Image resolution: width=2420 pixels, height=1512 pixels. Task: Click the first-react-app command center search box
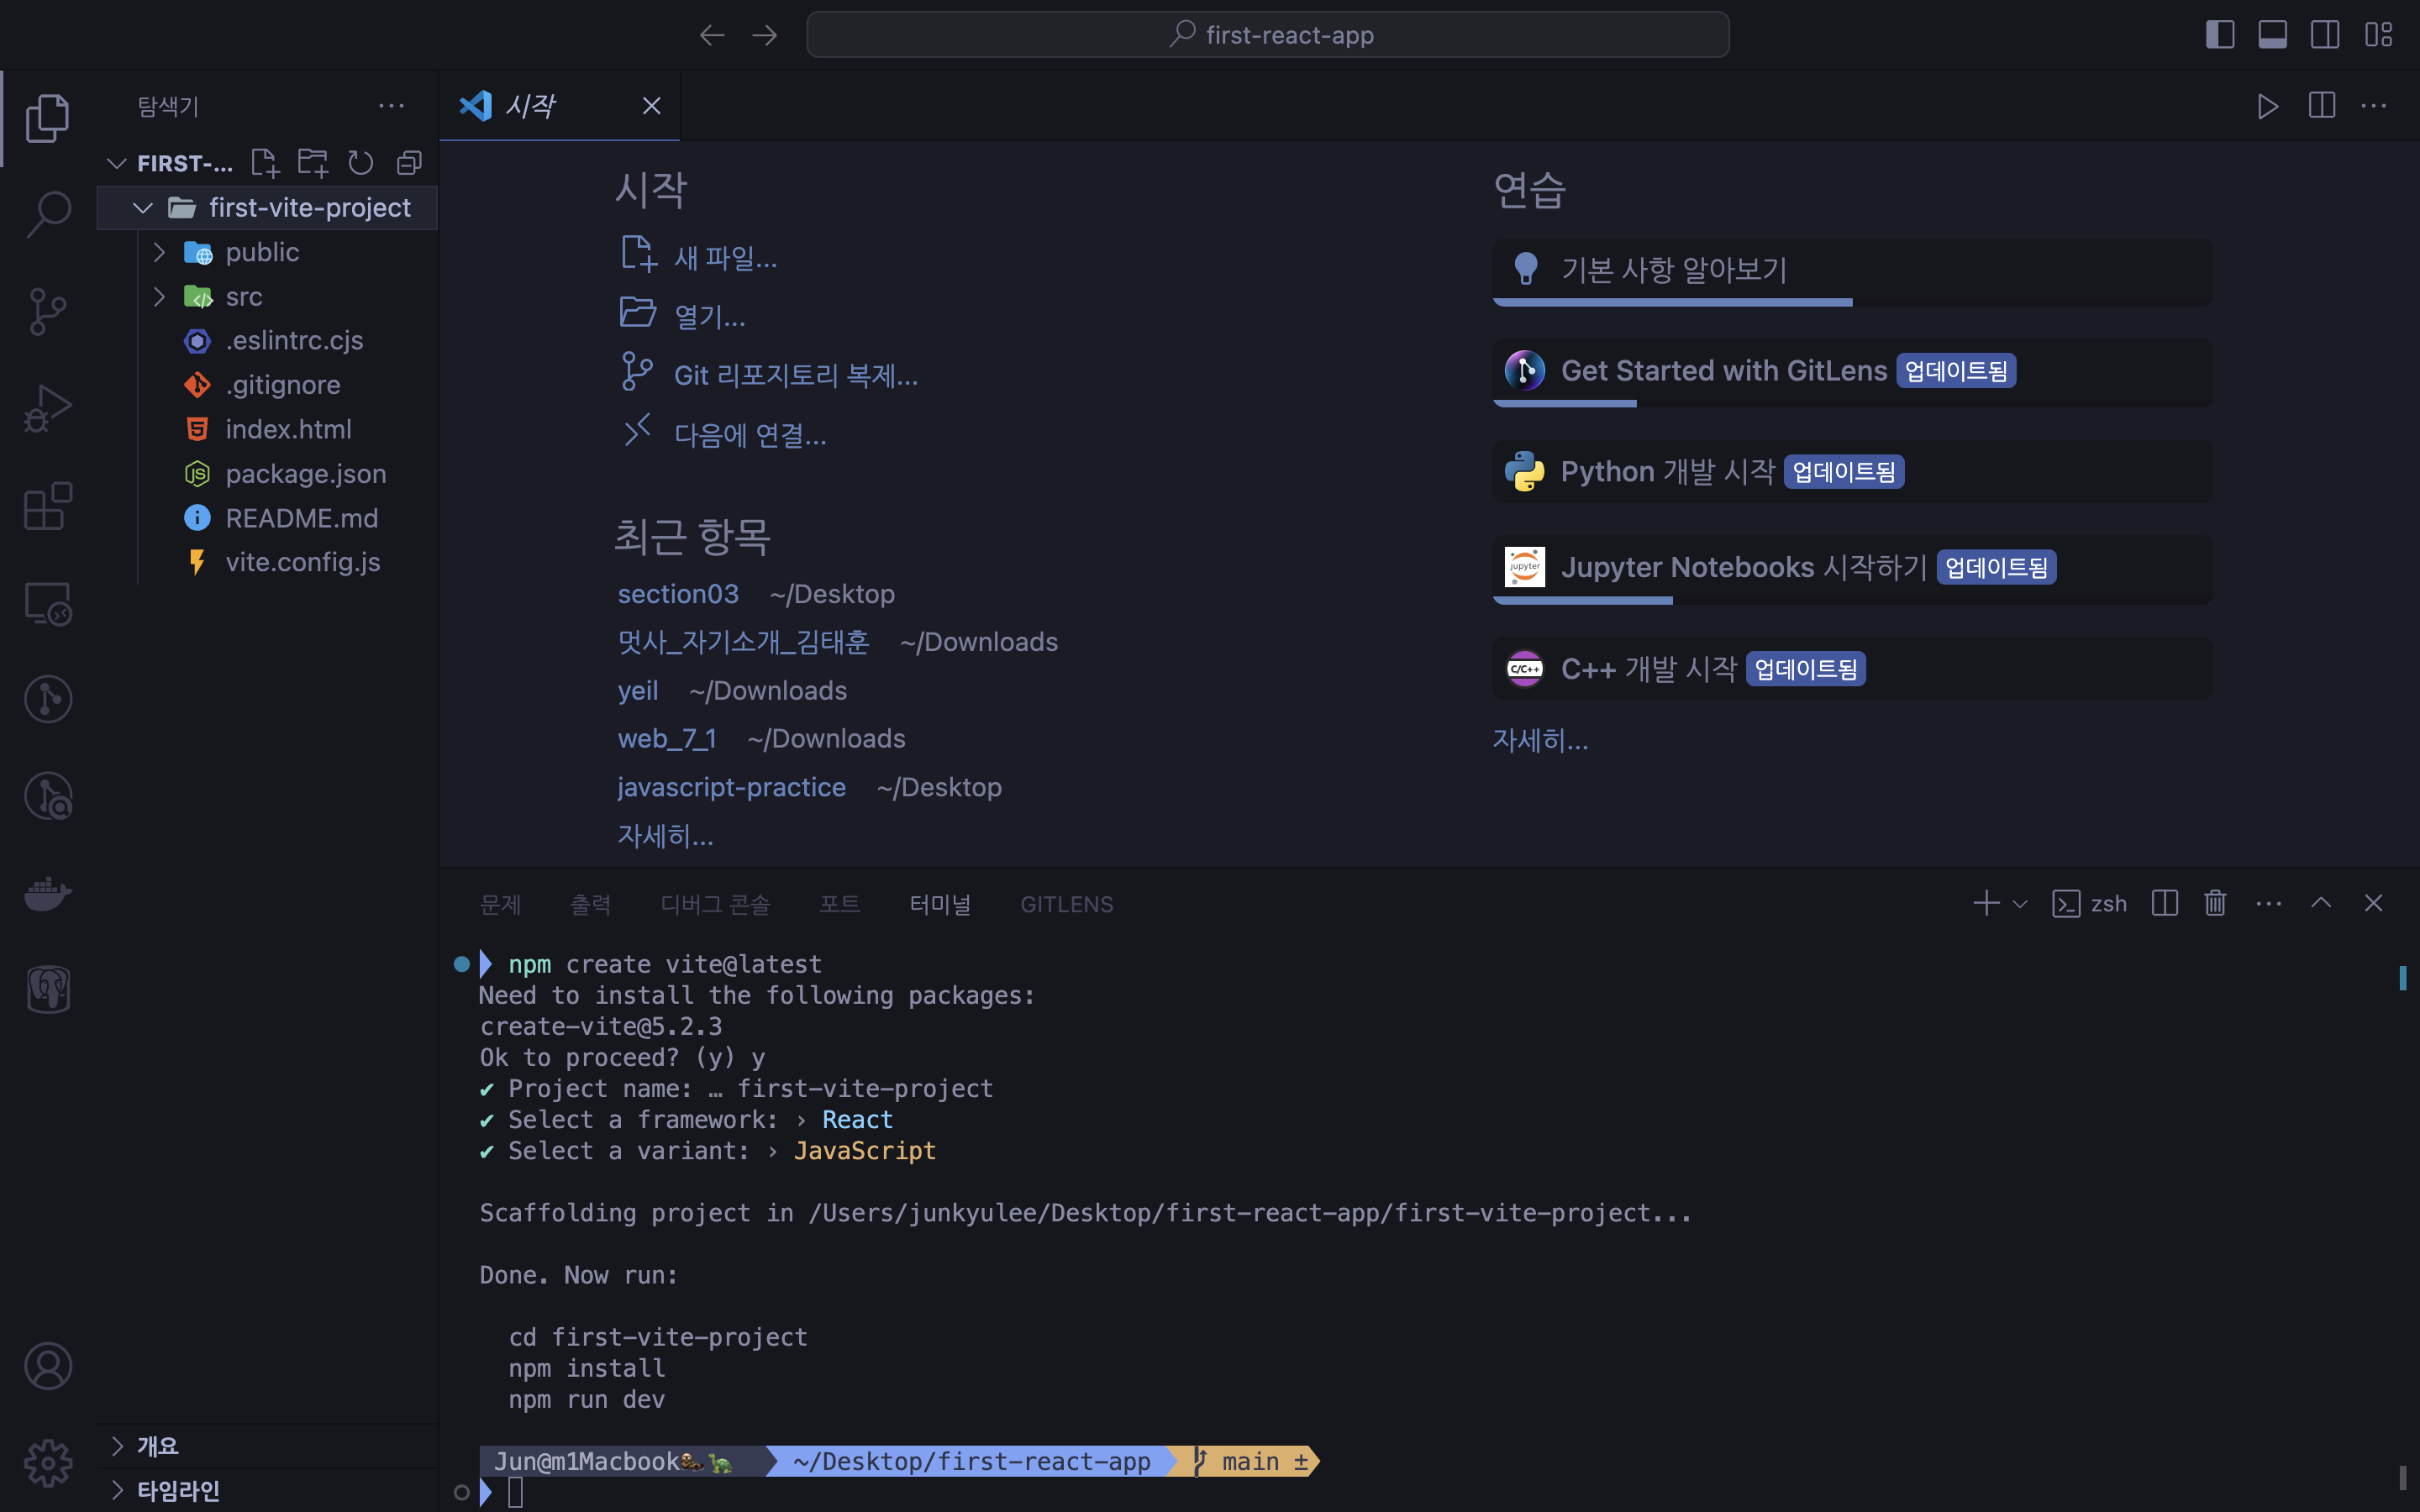click(1267, 35)
